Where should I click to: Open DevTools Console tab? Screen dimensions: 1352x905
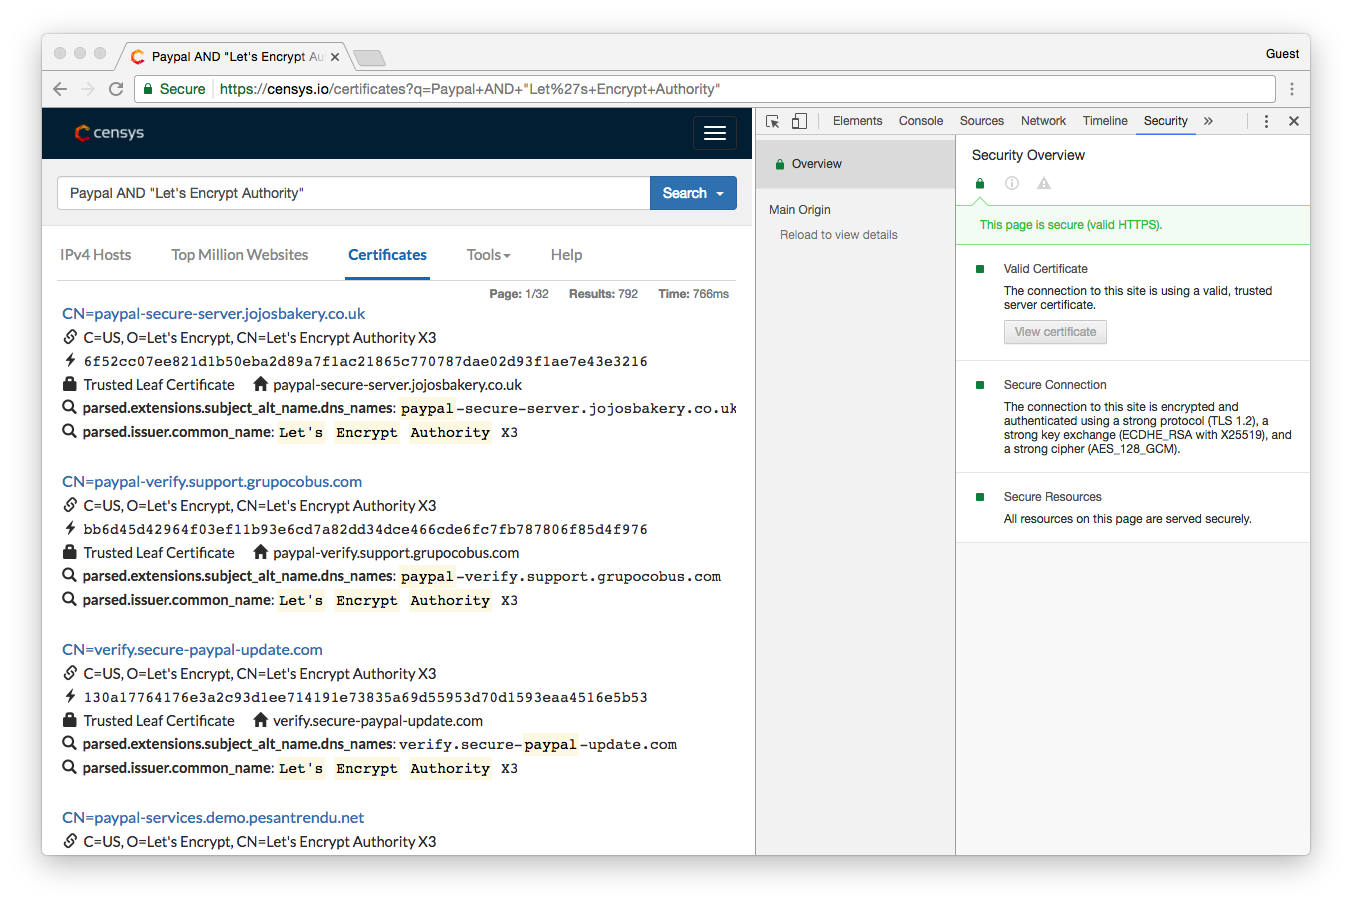click(x=921, y=121)
